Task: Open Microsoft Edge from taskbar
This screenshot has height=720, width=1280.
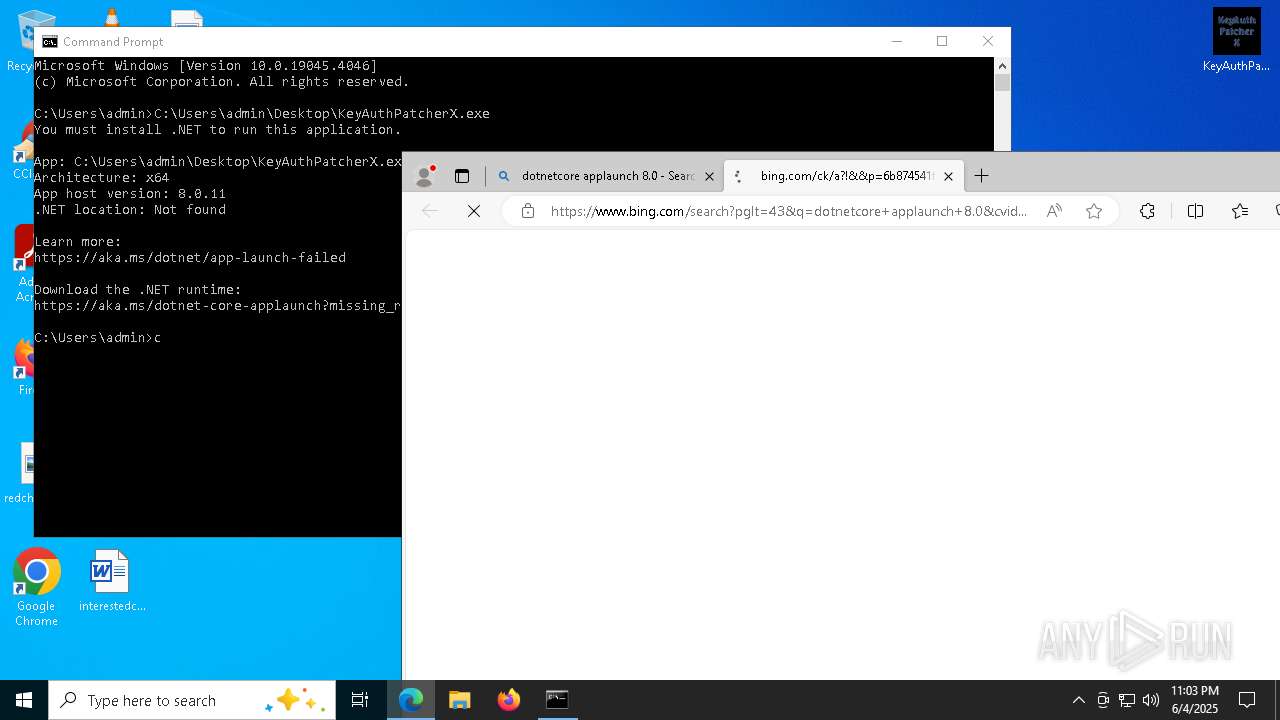Action: (x=411, y=700)
